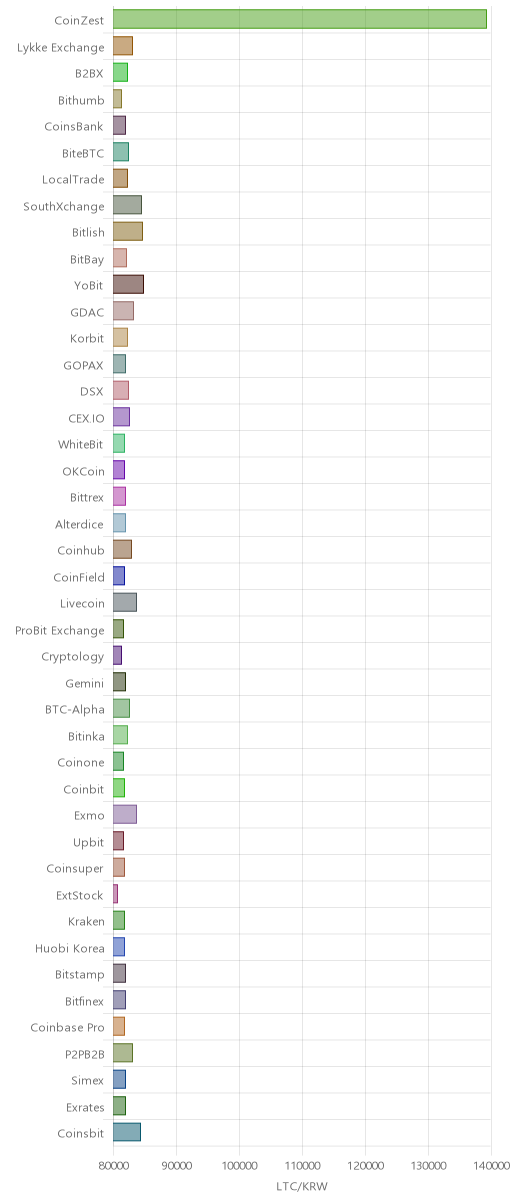Click the Exmo purple bar
Viewport: 512px width, 1204px height.
tap(125, 814)
